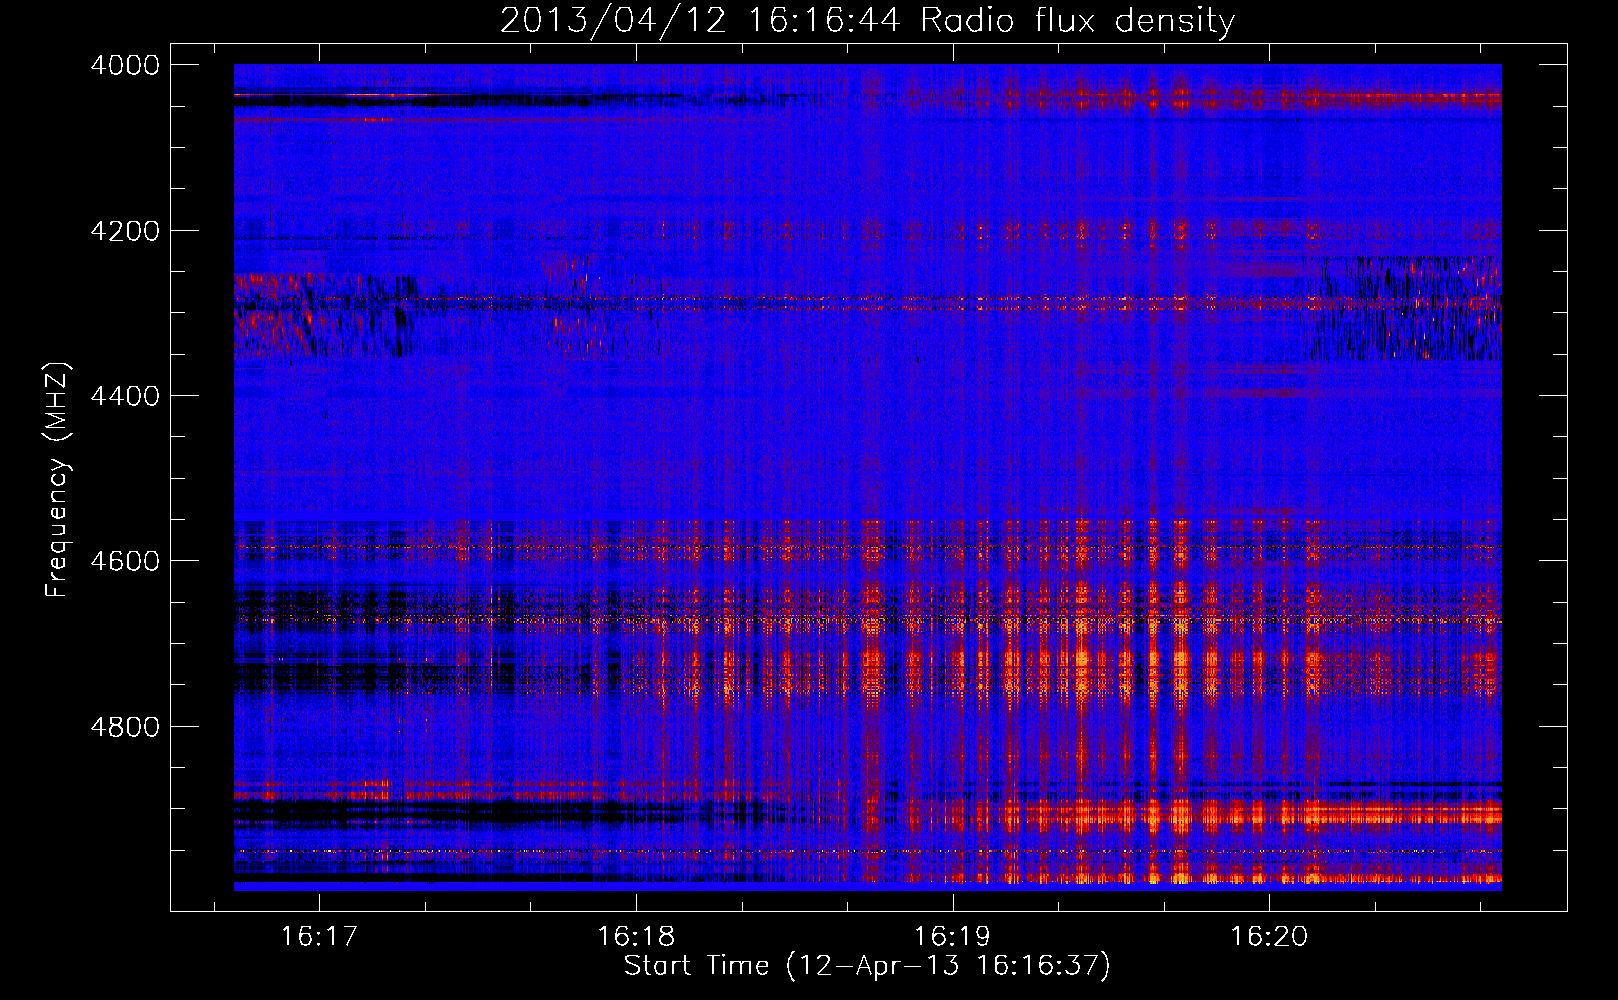The image size is (1618, 1000).
Task: Click the 'Frequency (MHZ)' y-axis title
Action: click(58, 480)
